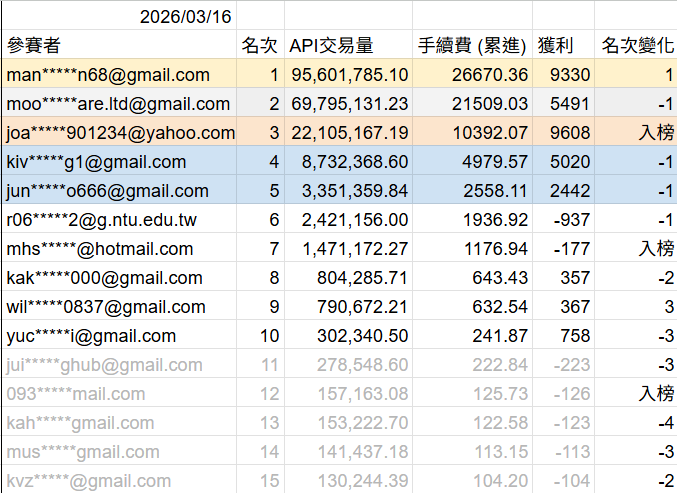Click fee value 125.73
The height and width of the screenshot is (493, 677).
pos(500,394)
